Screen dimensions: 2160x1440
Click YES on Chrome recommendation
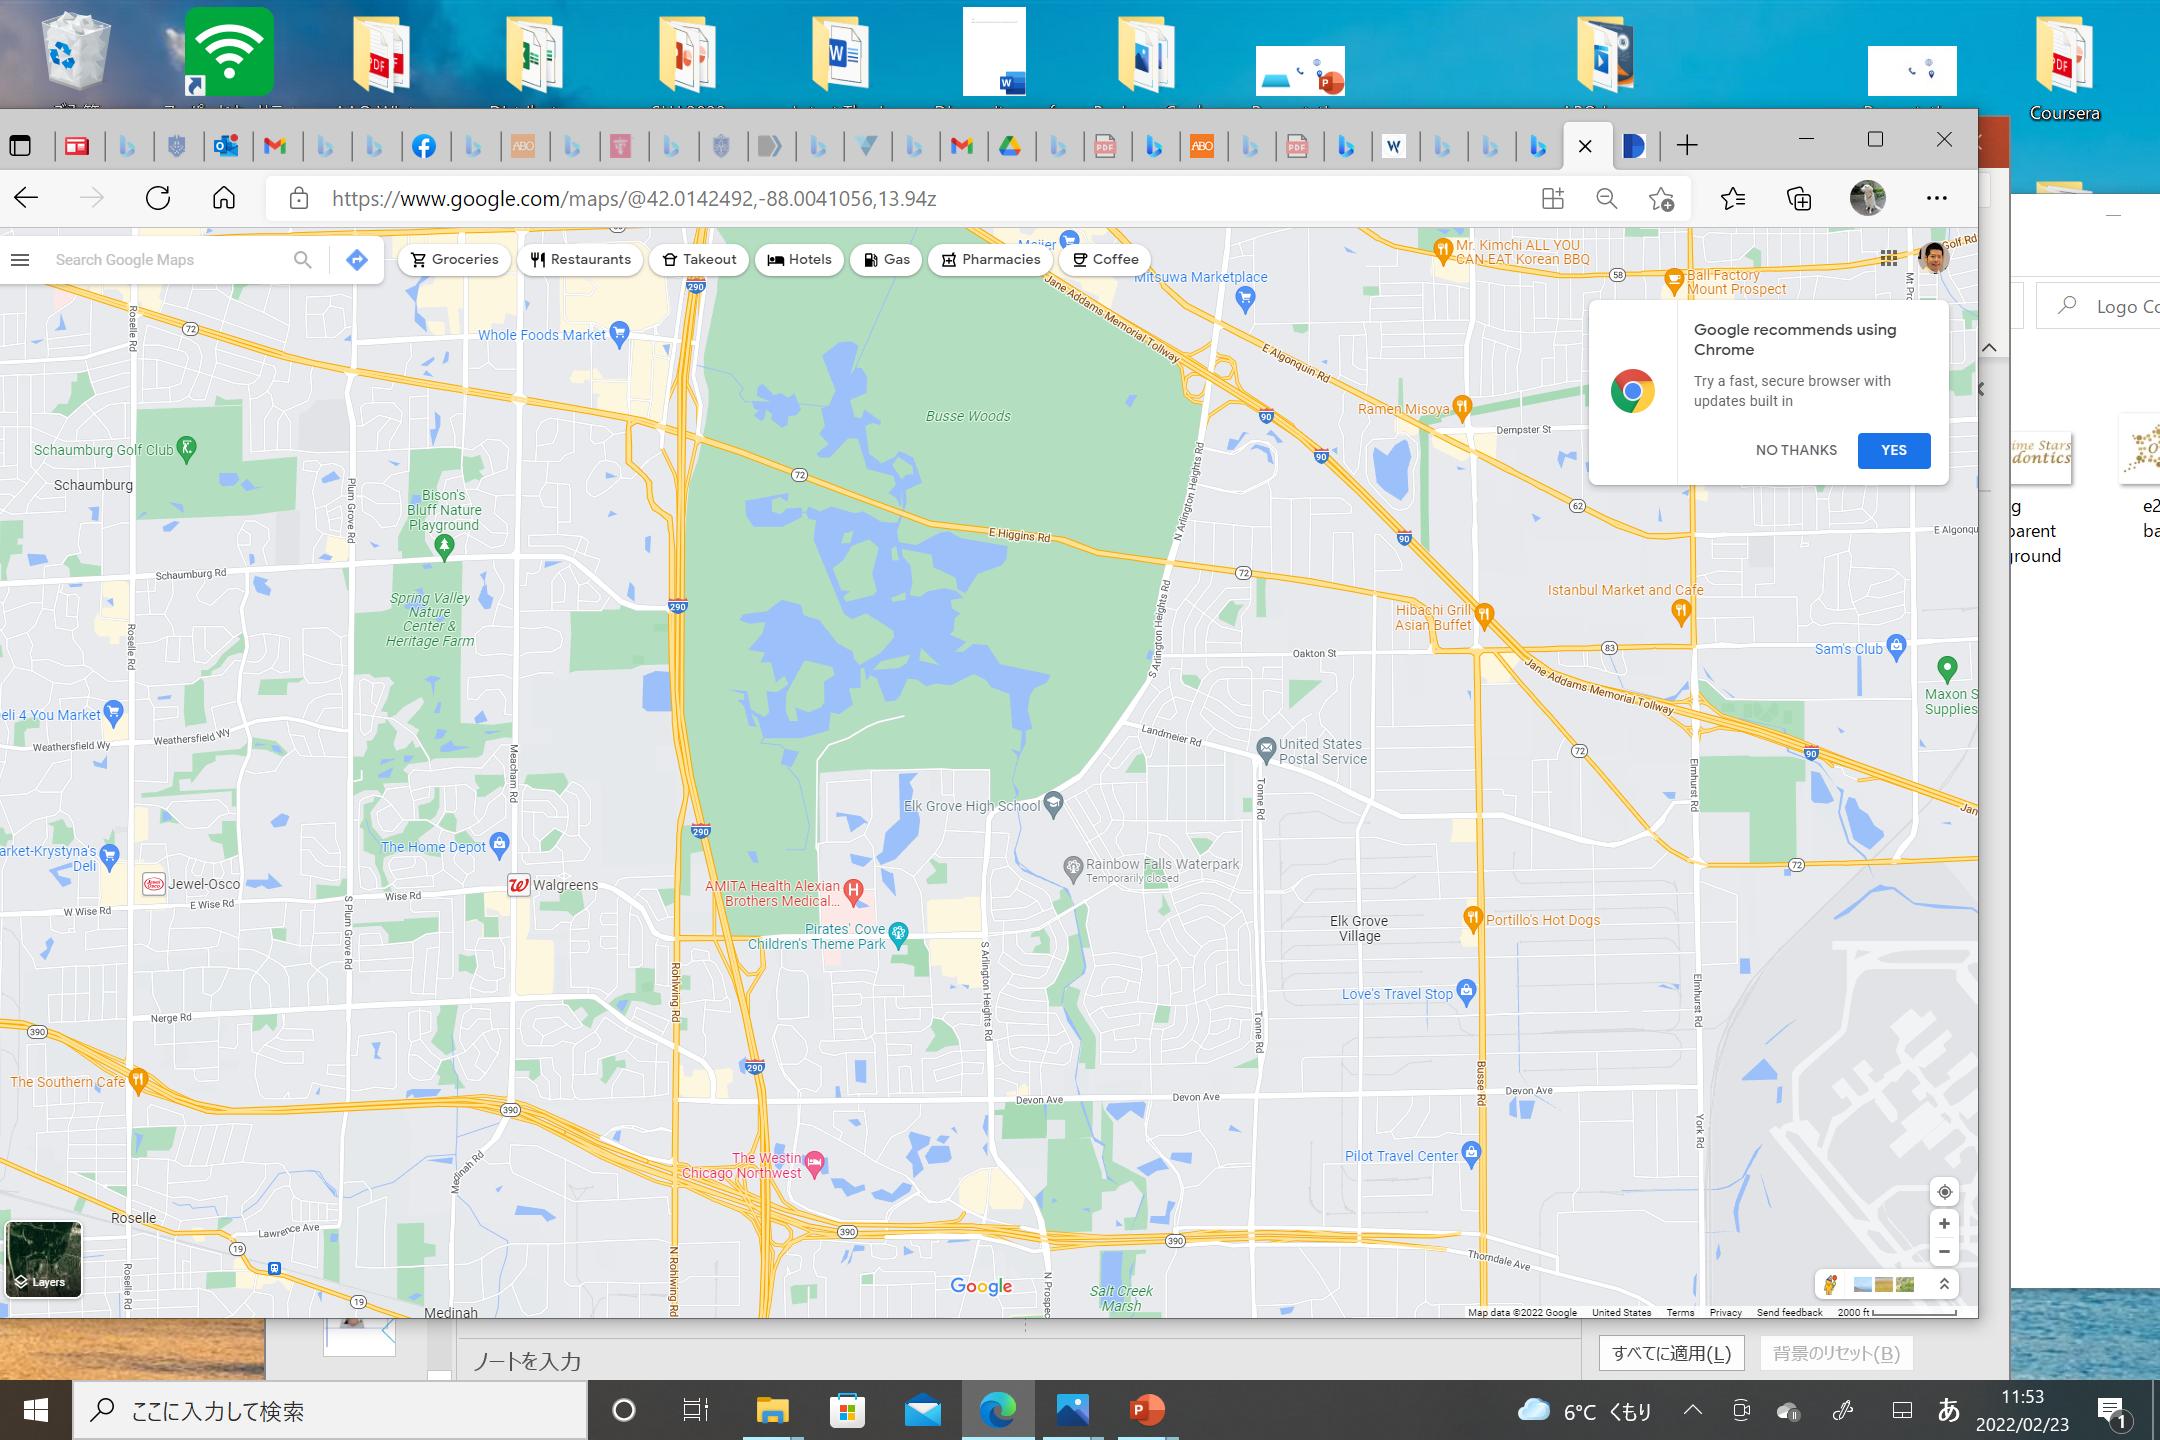[1893, 450]
